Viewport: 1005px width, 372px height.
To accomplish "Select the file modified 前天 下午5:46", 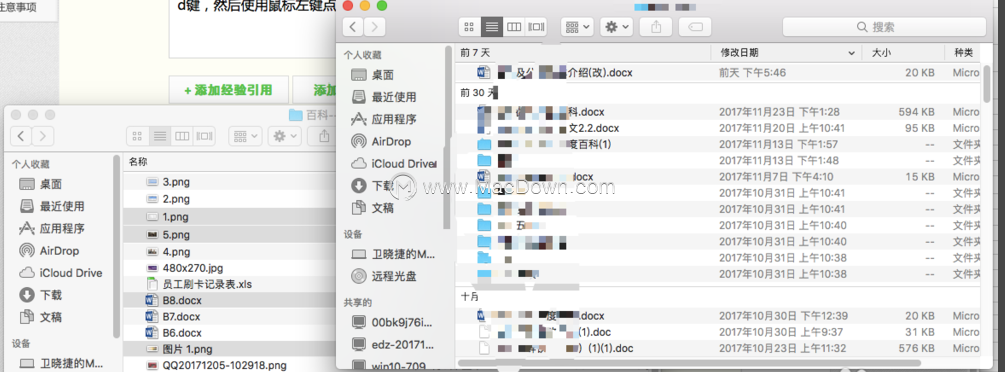I will (x=718, y=72).
